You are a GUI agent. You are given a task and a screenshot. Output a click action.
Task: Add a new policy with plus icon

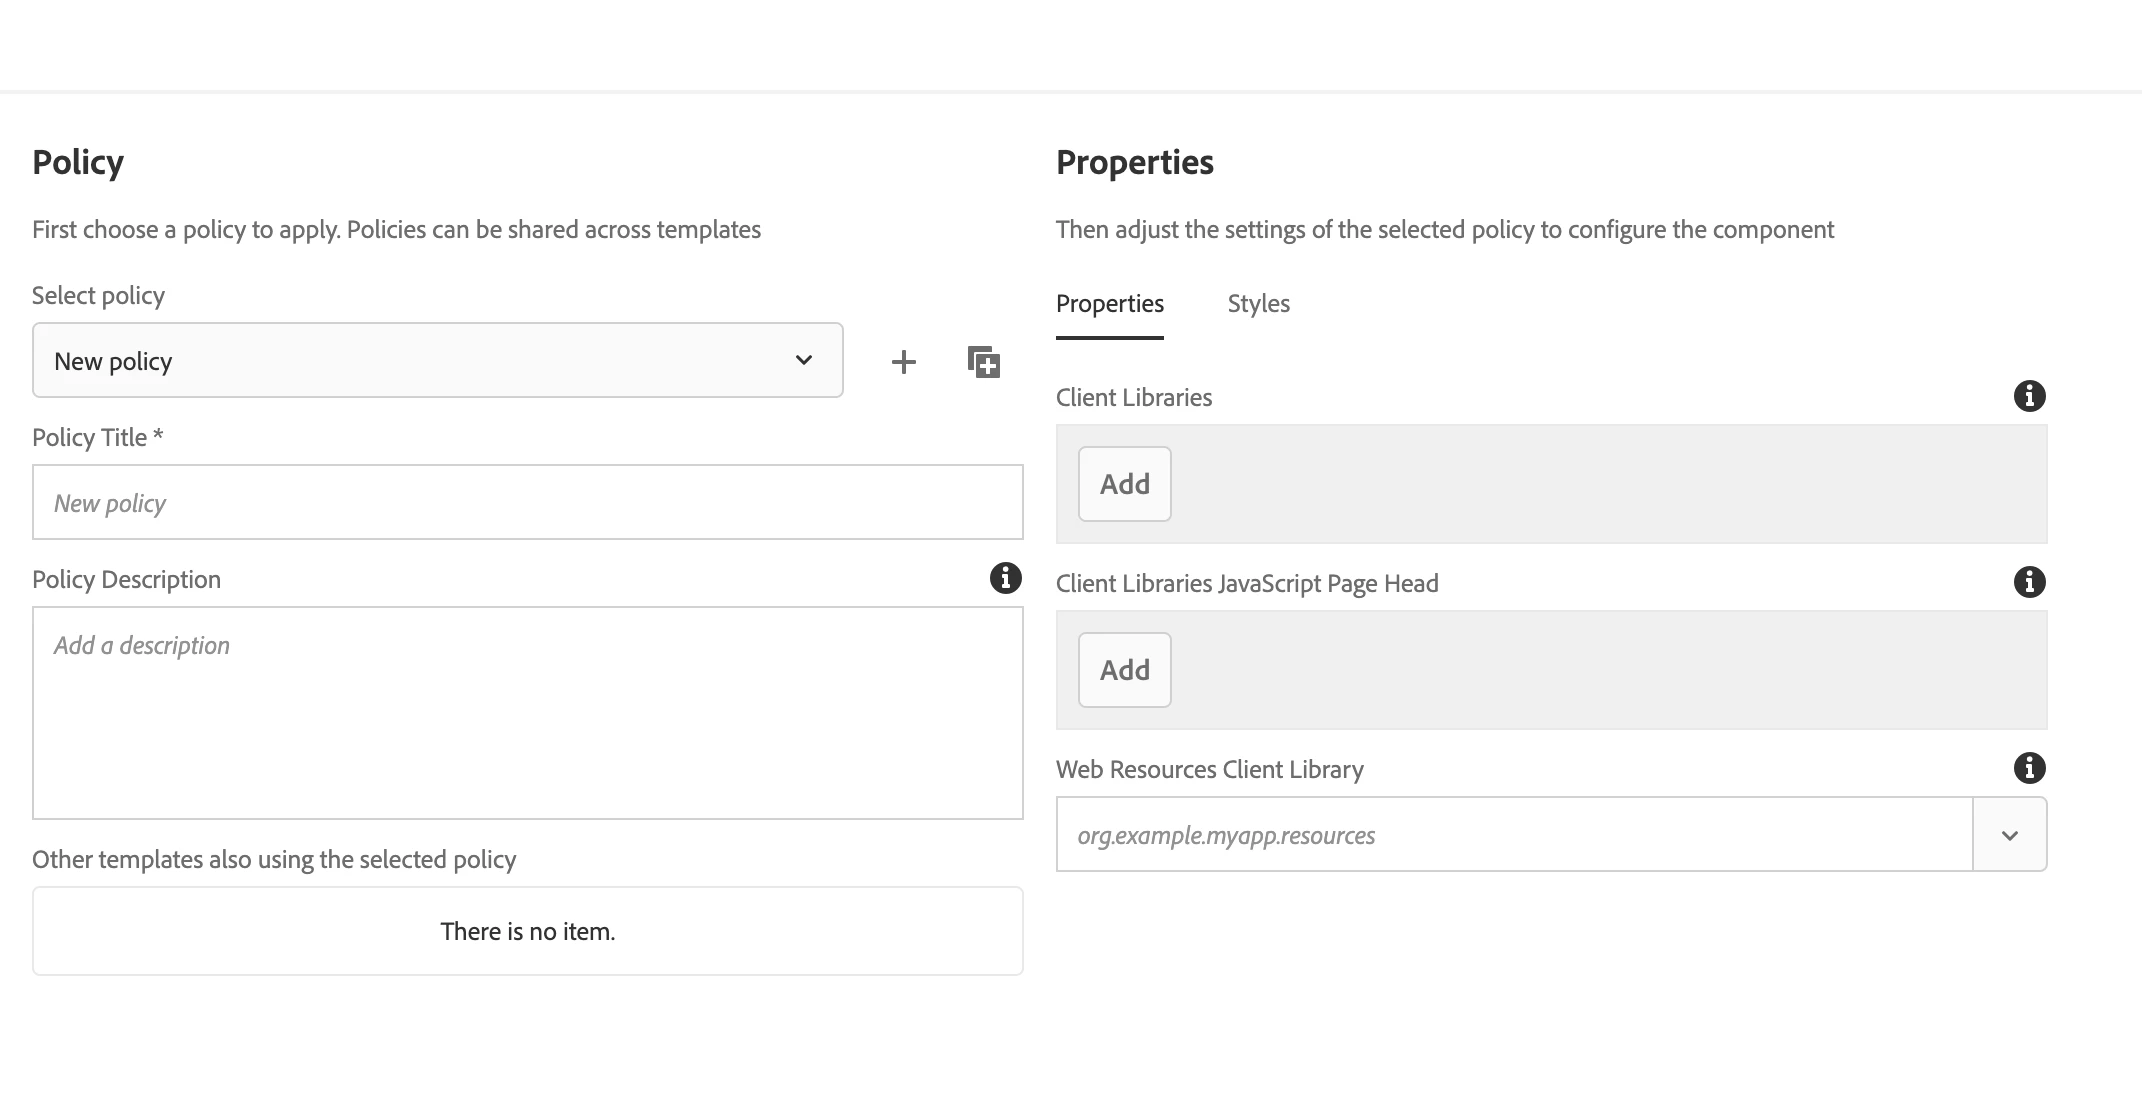click(x=903, y=362)
